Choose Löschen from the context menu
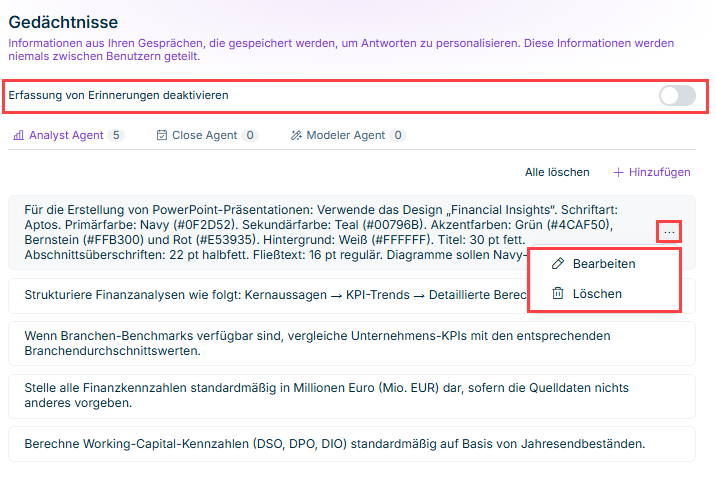The width and height of the screenshot is (716, 479). coord(604,294)
